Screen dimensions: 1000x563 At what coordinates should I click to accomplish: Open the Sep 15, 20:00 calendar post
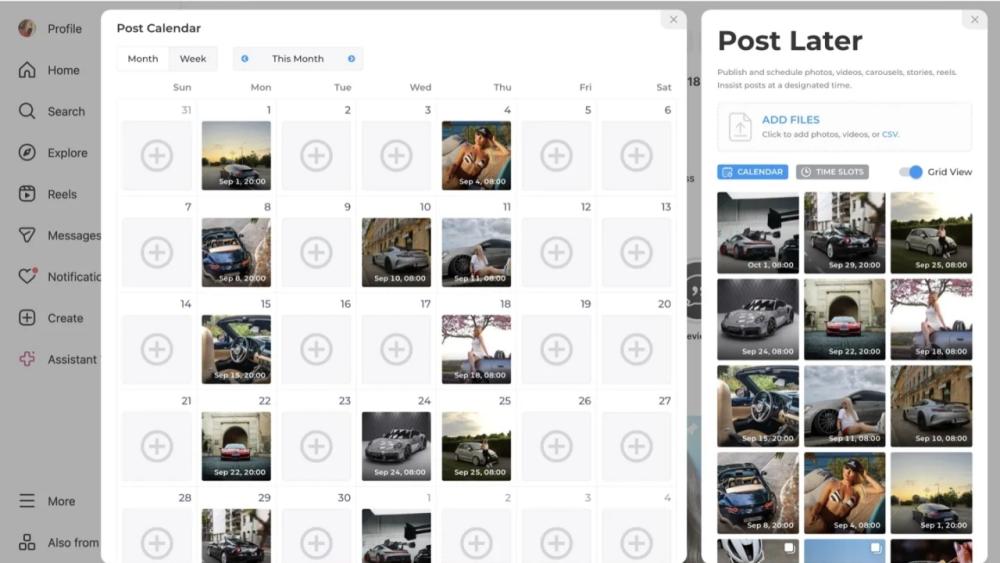236,349
